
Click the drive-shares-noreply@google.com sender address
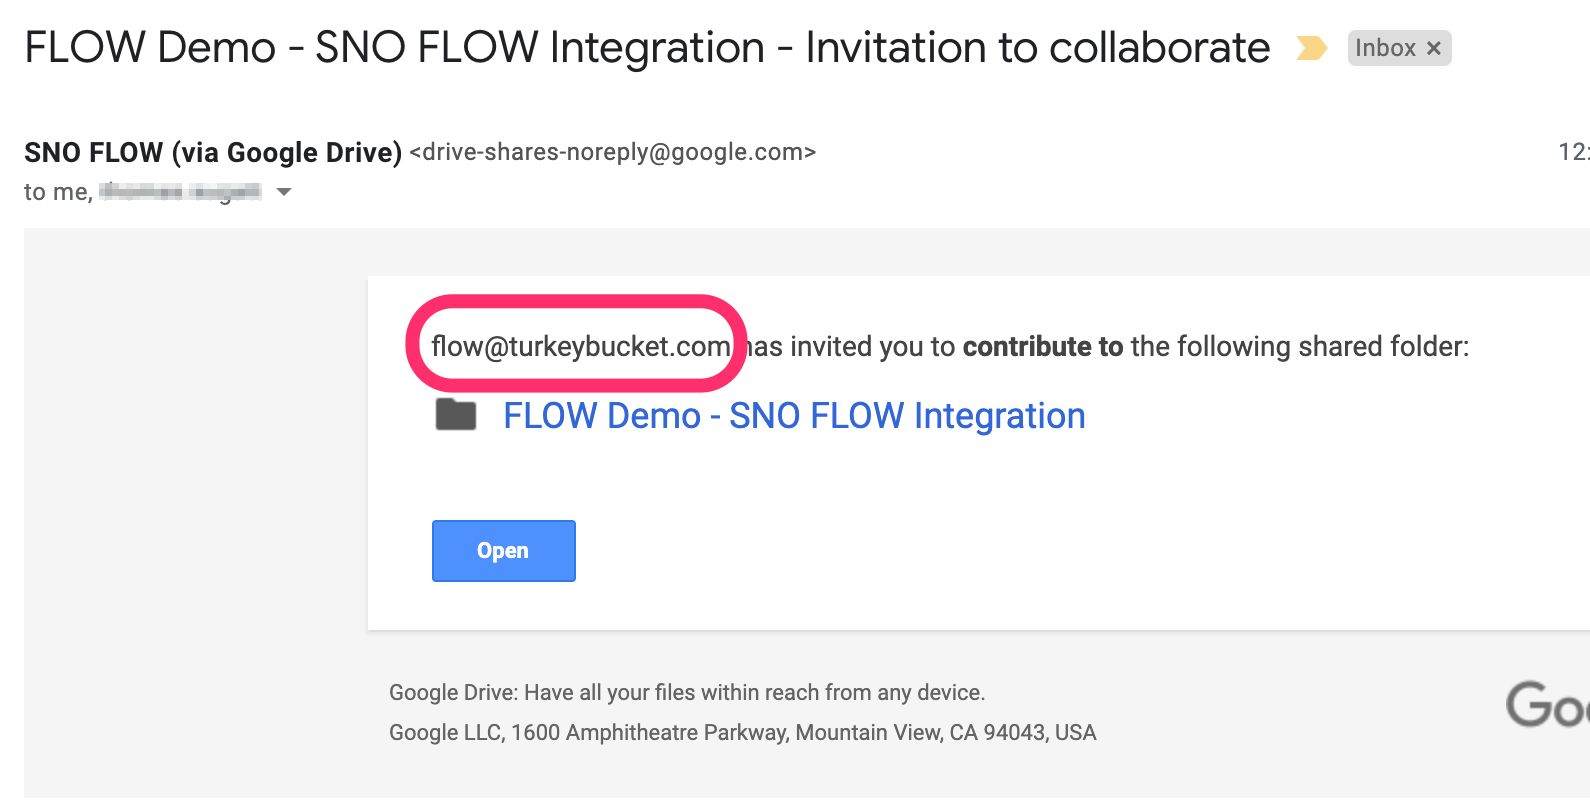pyautogui.click(x=613, y=152)
